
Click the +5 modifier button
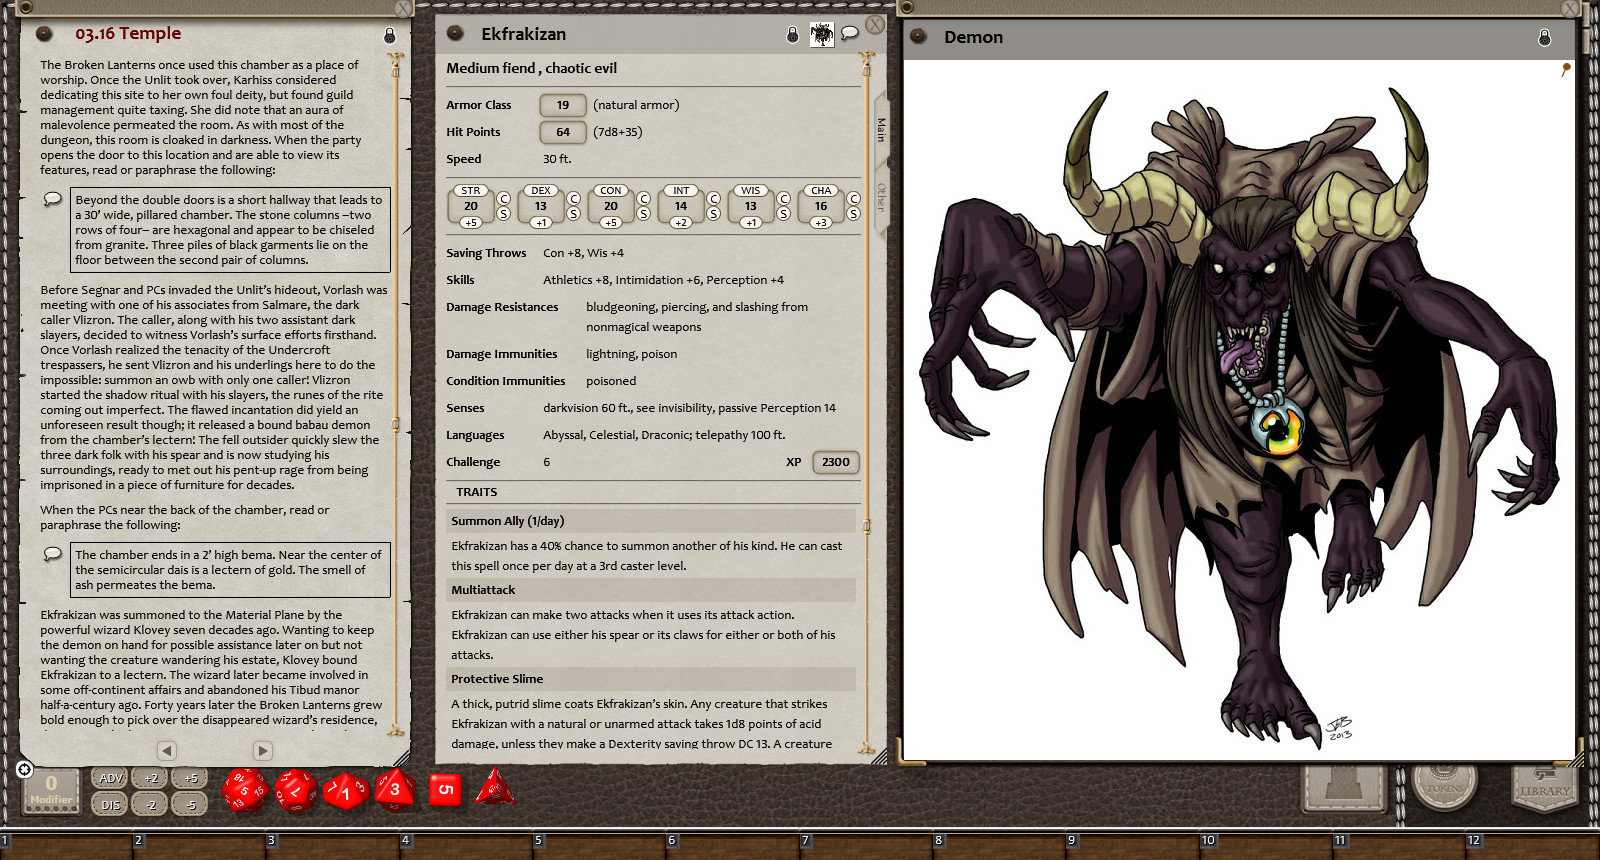(190, 778)
